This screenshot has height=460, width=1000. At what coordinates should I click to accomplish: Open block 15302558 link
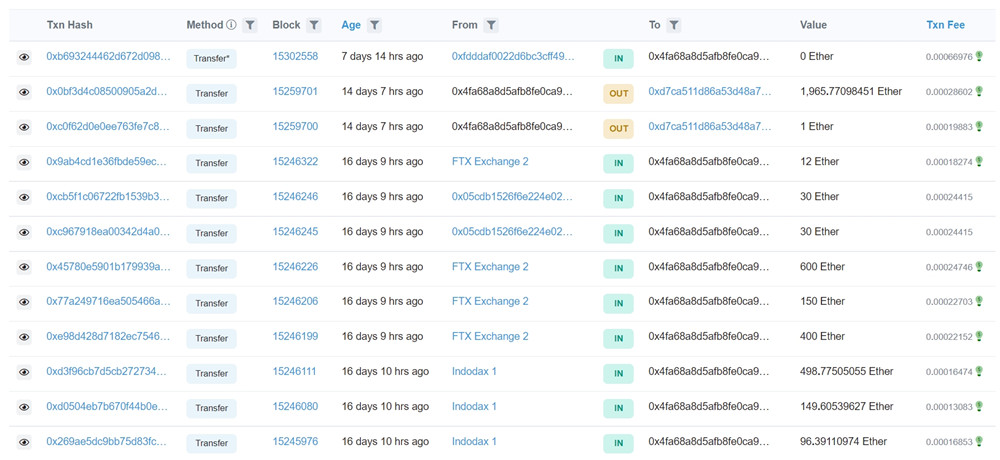click(x=295, y=57)
